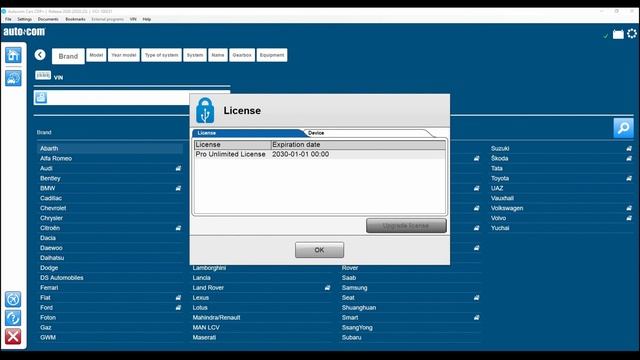
Task: Click the vehicle icon next to Fiat
Action: pos(178,298)
